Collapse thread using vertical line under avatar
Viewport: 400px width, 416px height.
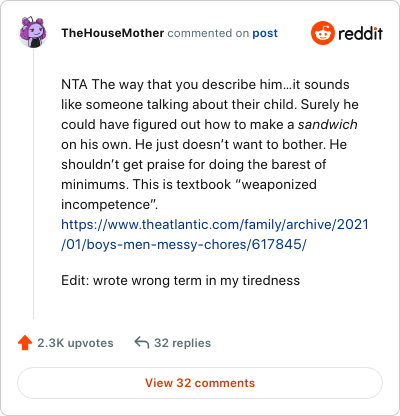click(33, 183)
